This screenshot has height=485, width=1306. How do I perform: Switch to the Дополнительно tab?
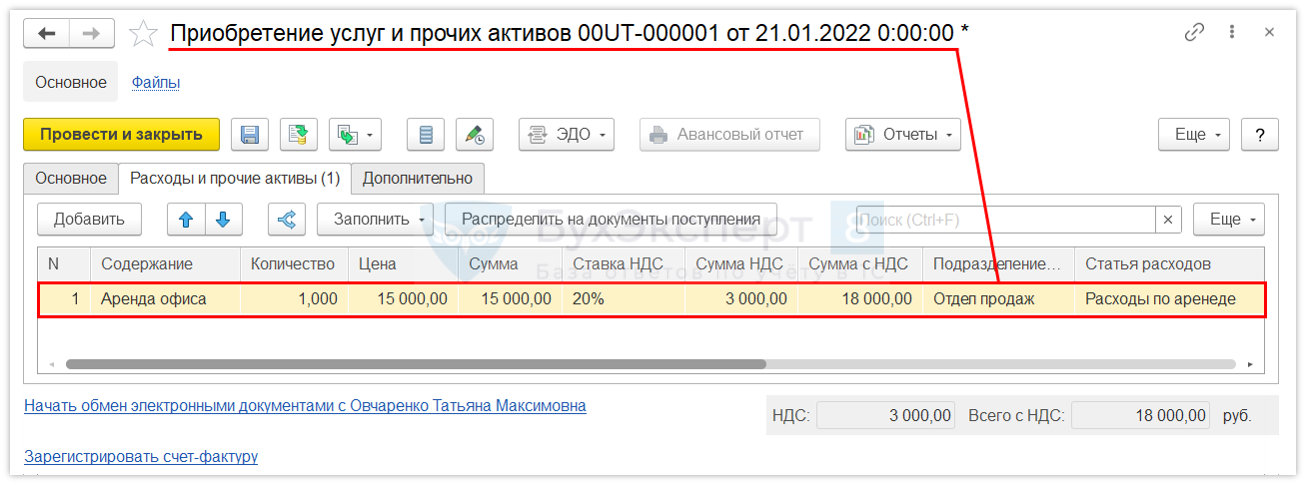(418, 178)
